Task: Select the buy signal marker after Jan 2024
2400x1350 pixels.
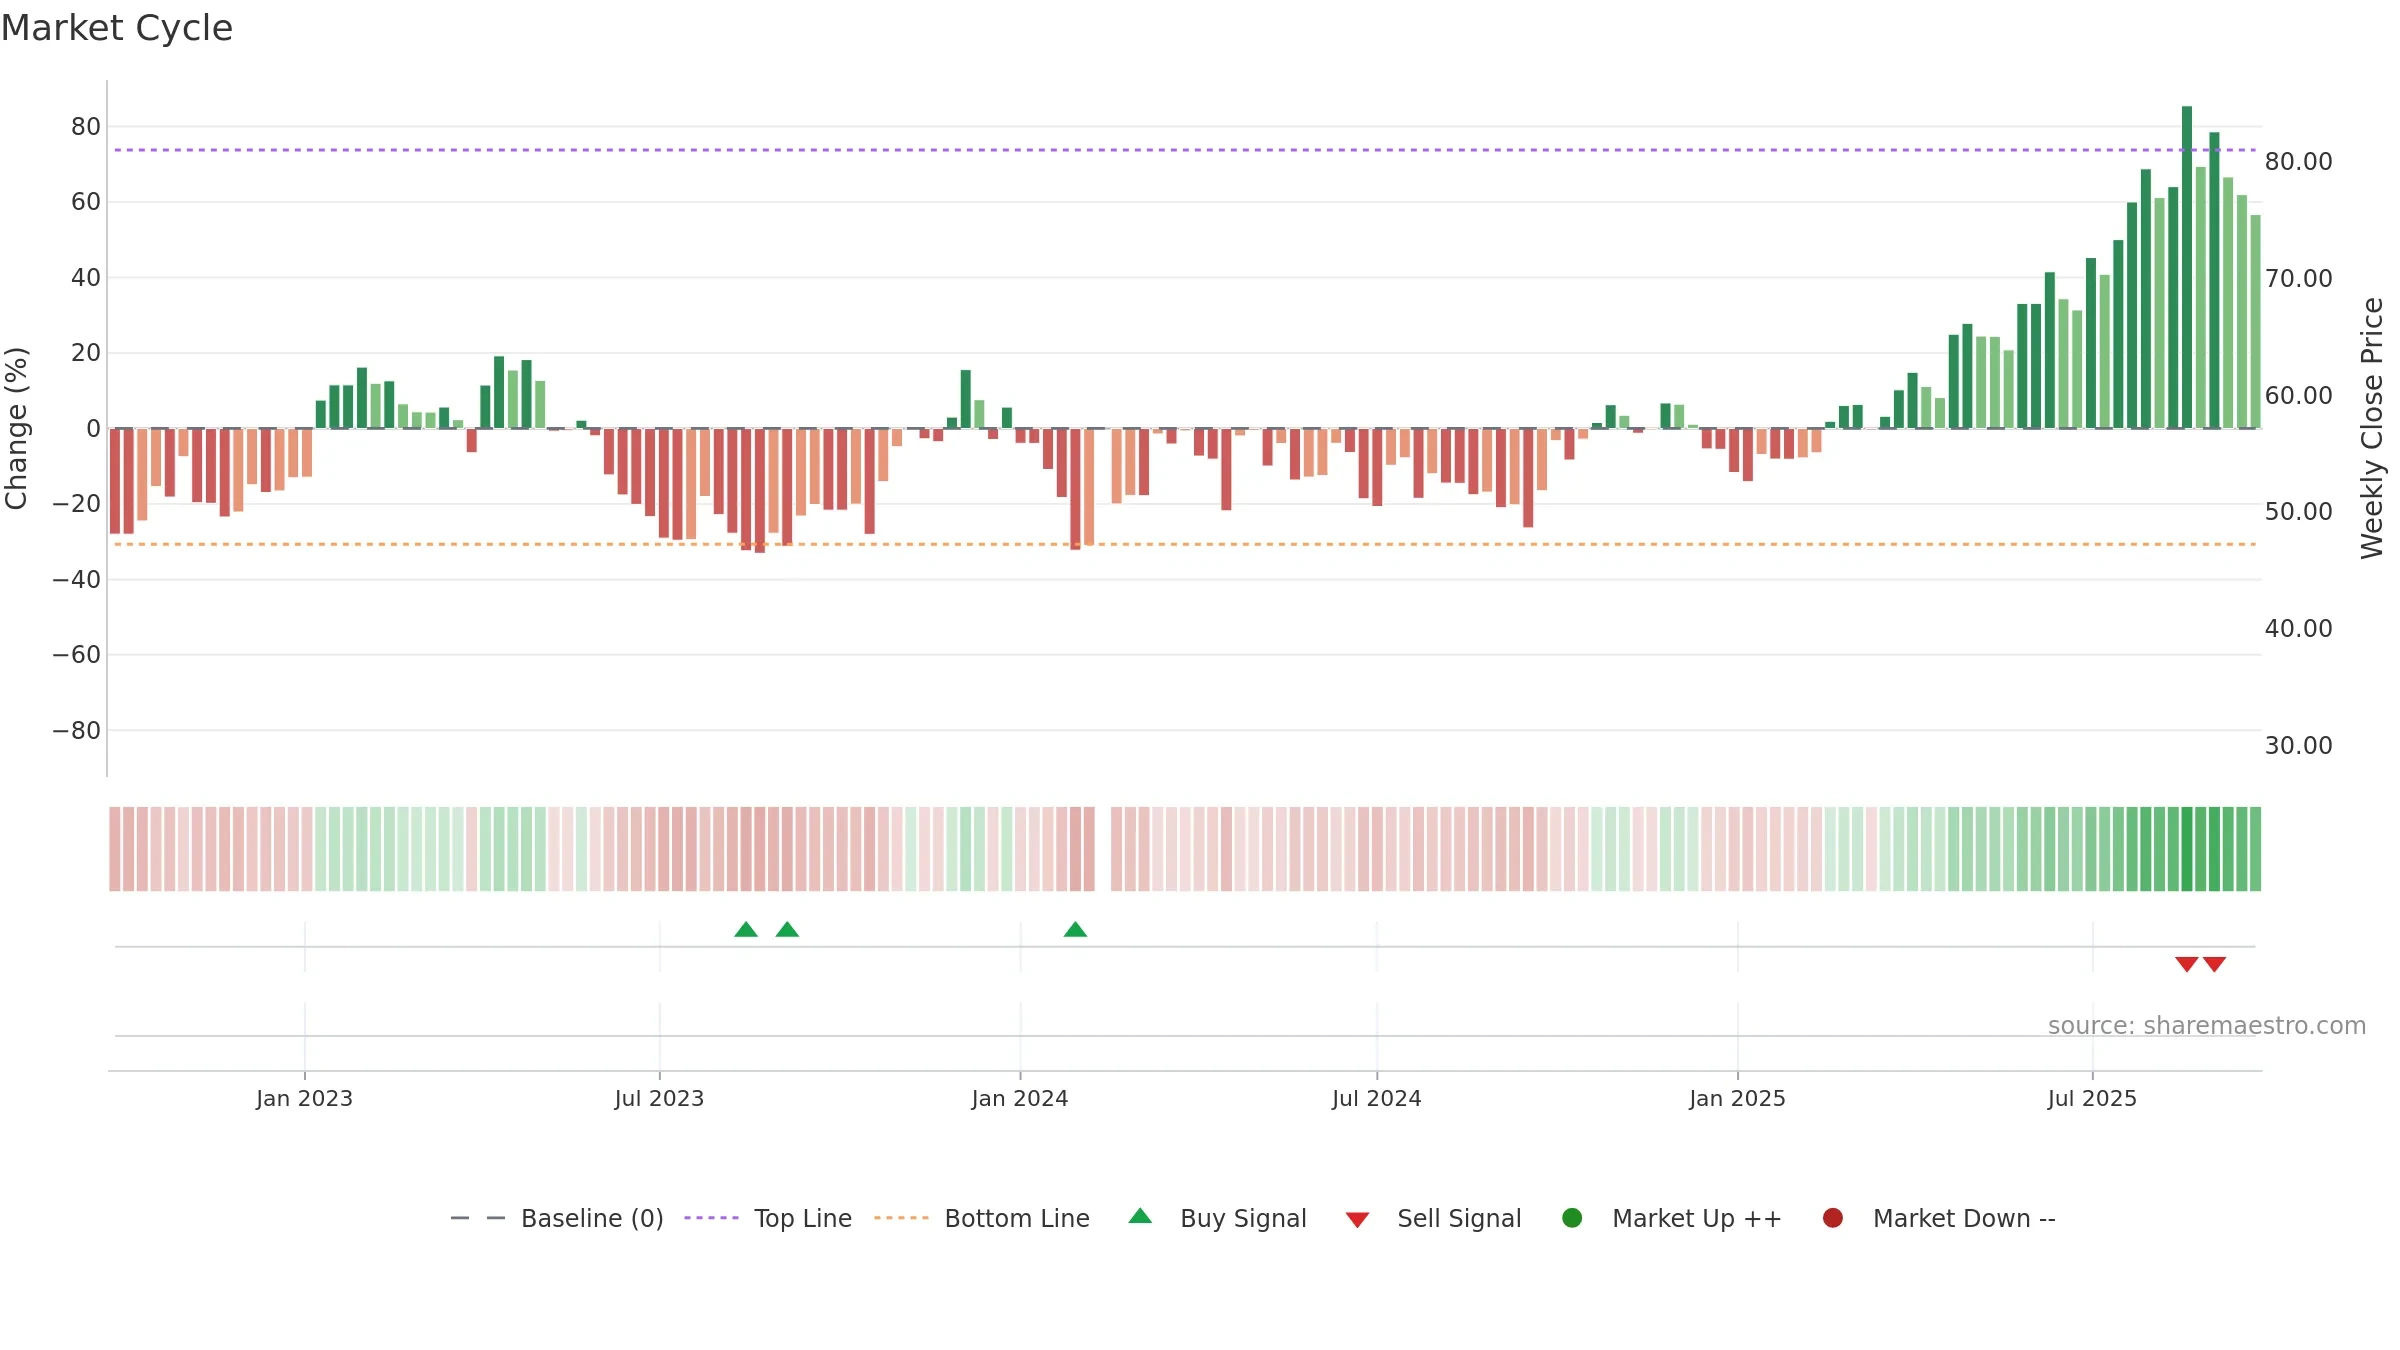Action: tap(1075, 930)
